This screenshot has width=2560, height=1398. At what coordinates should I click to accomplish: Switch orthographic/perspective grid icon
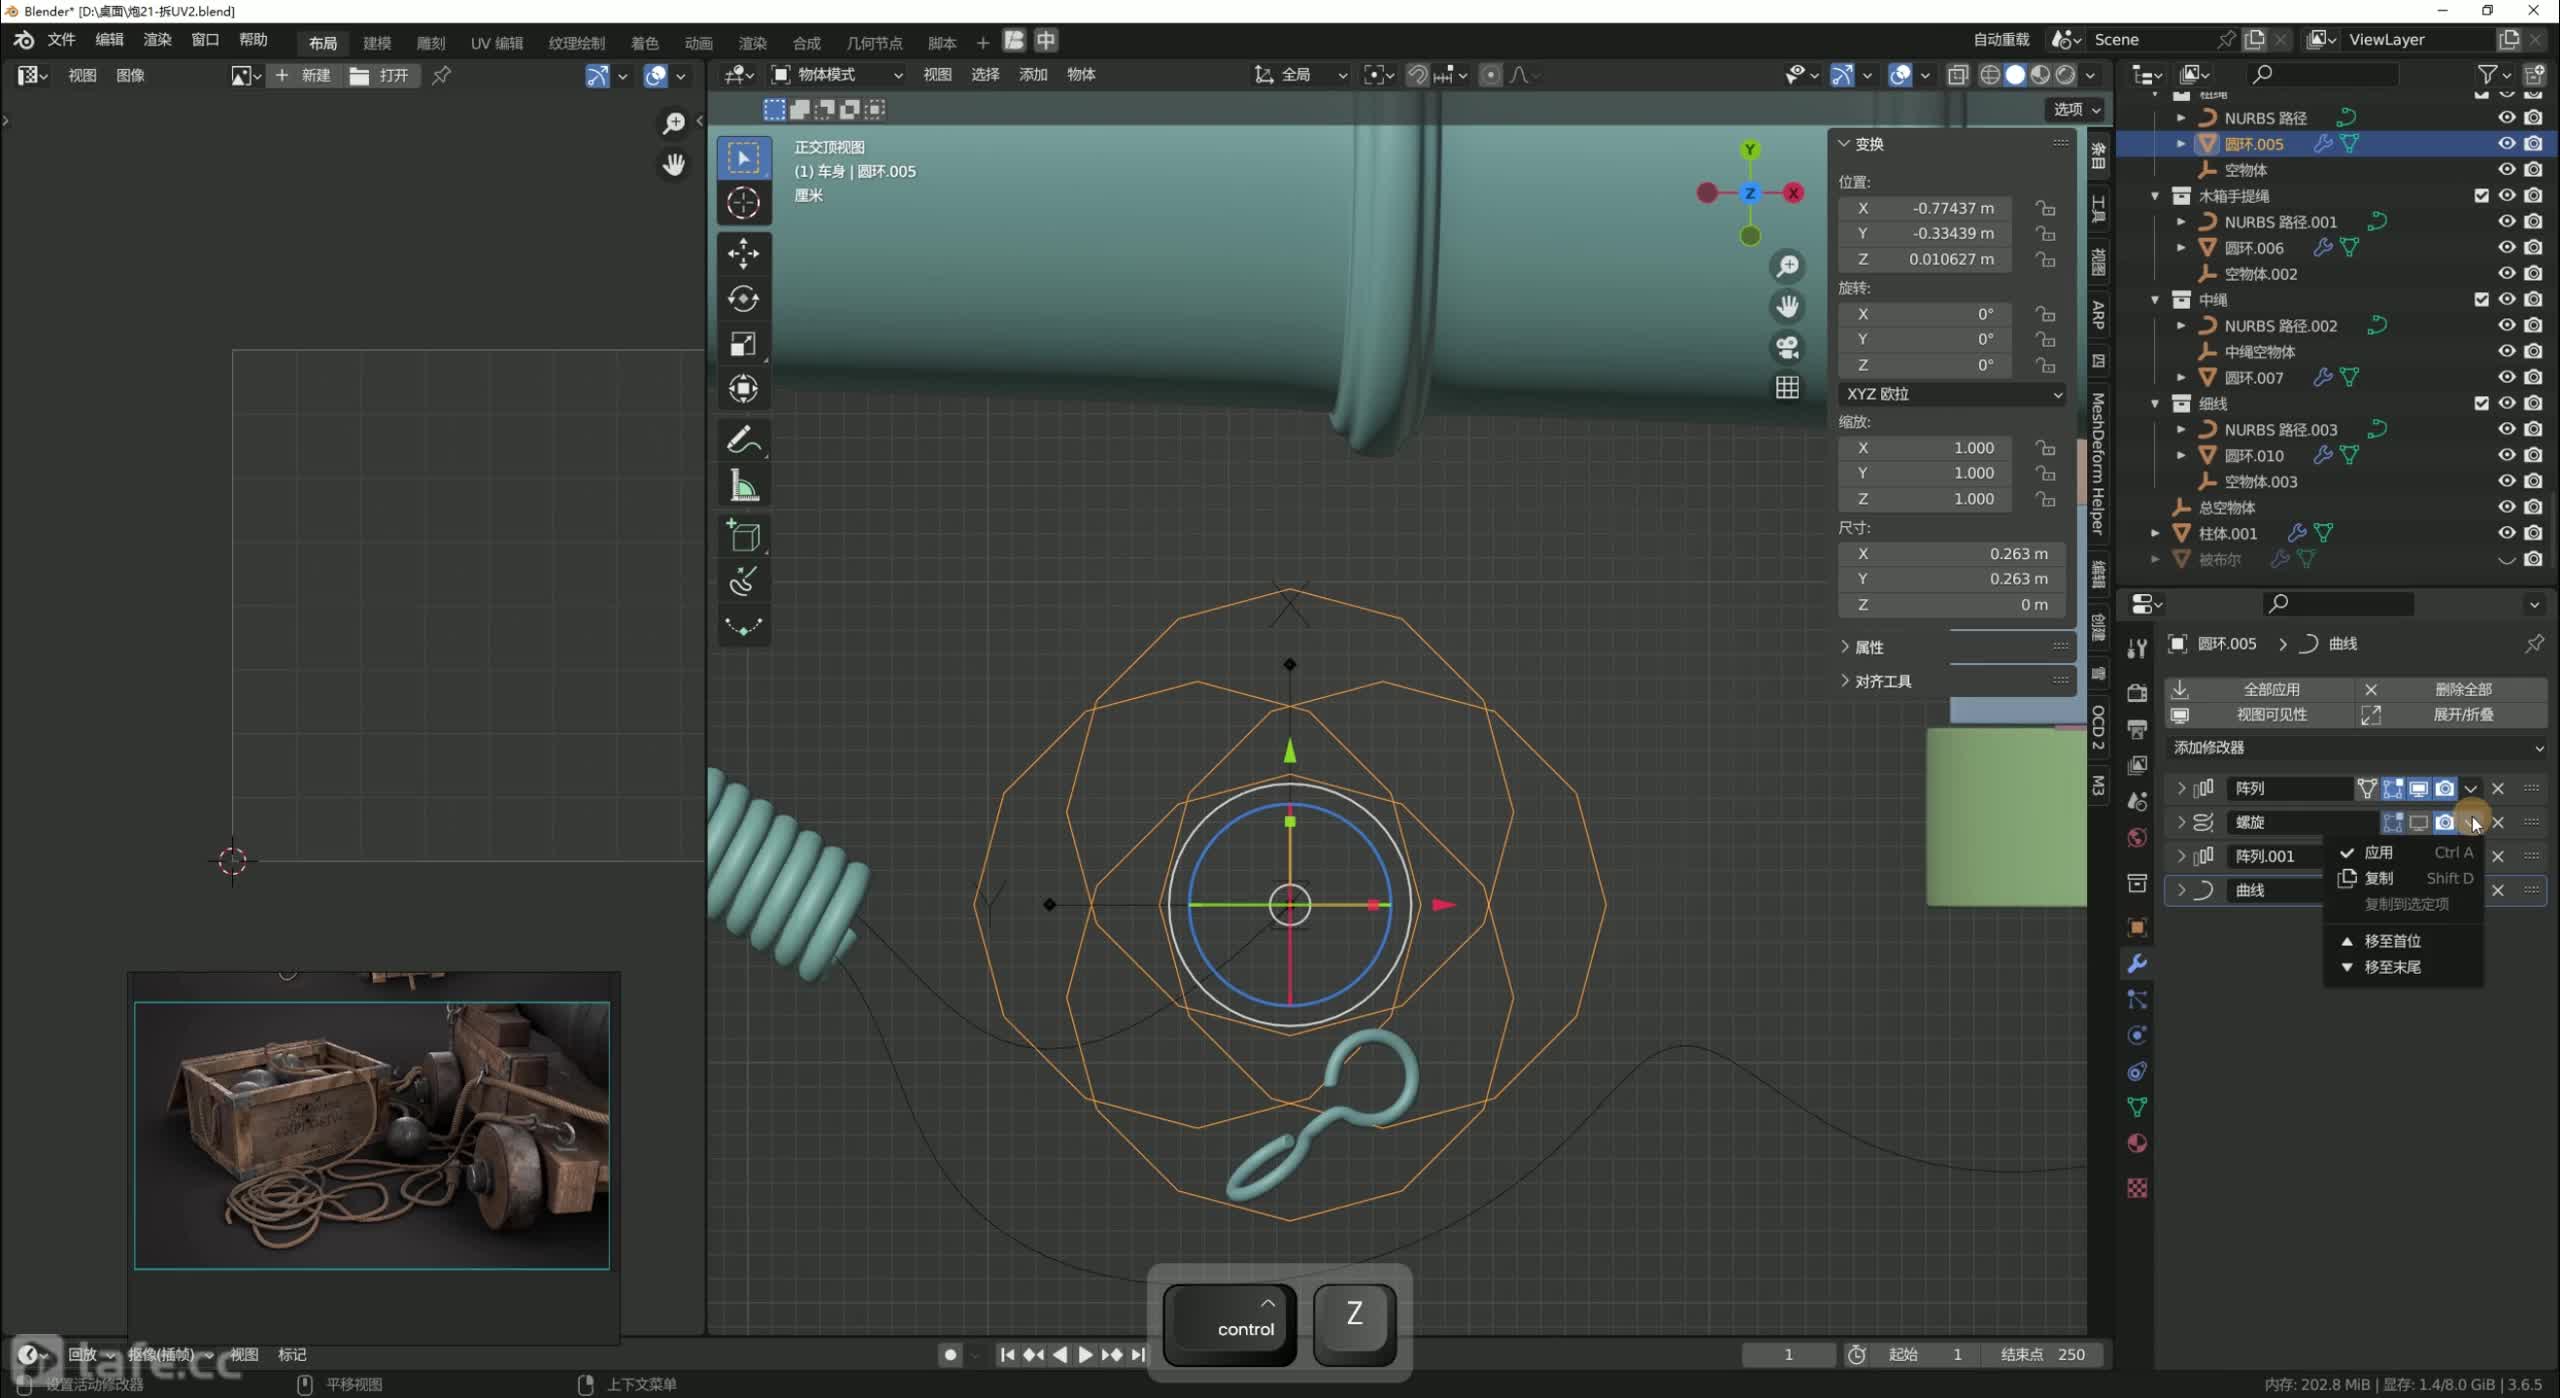tap(1787, 387)
